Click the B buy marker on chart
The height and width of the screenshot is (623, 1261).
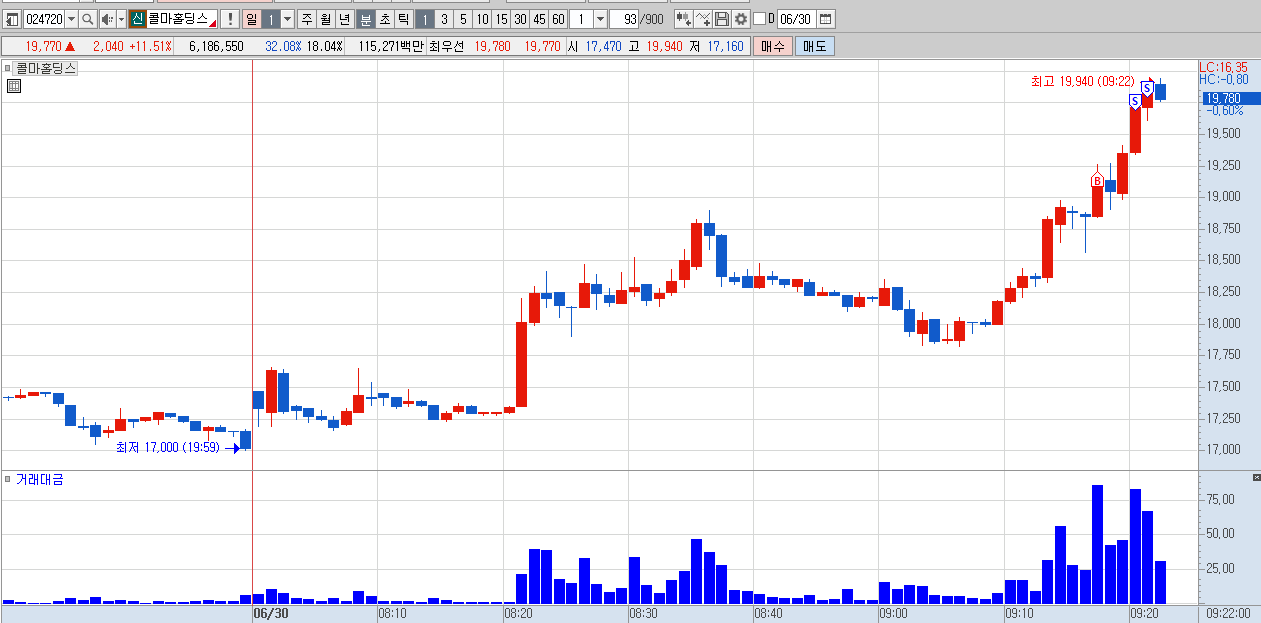[1097, 180]
